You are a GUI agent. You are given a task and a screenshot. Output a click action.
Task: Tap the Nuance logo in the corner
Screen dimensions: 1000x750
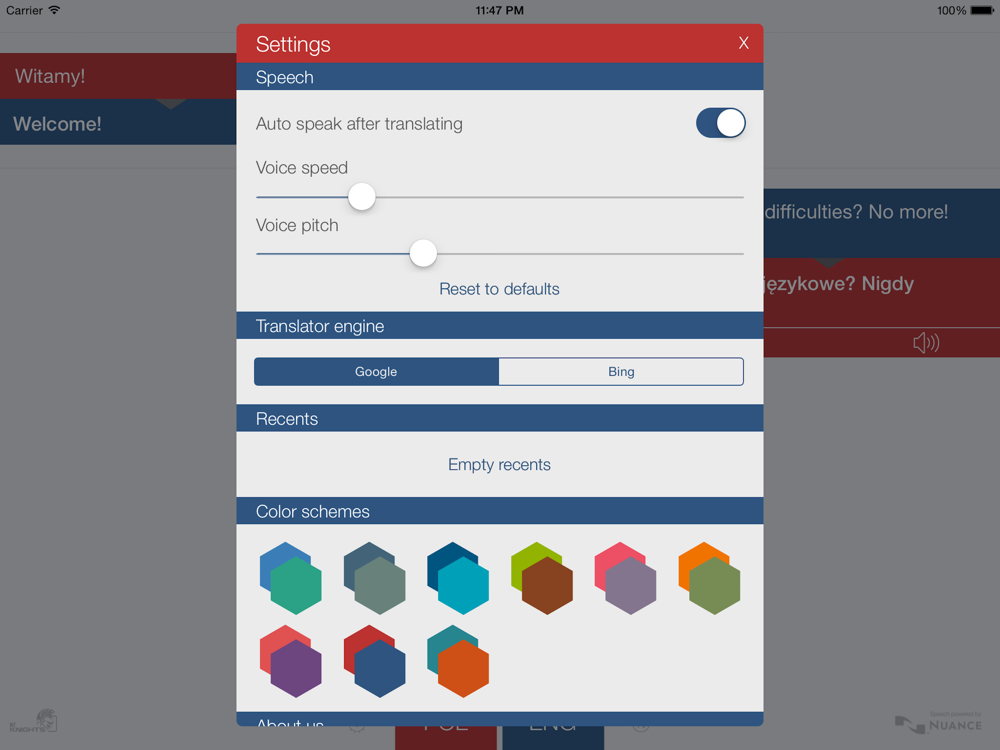point(939,723)
